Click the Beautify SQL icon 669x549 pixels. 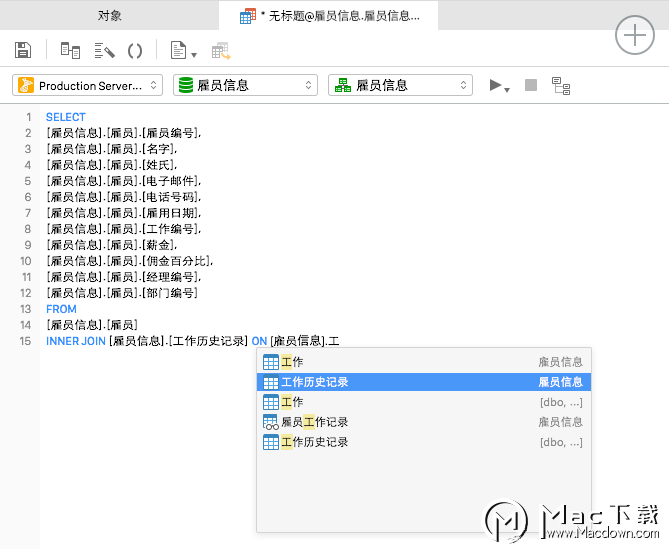pos(105,50)
